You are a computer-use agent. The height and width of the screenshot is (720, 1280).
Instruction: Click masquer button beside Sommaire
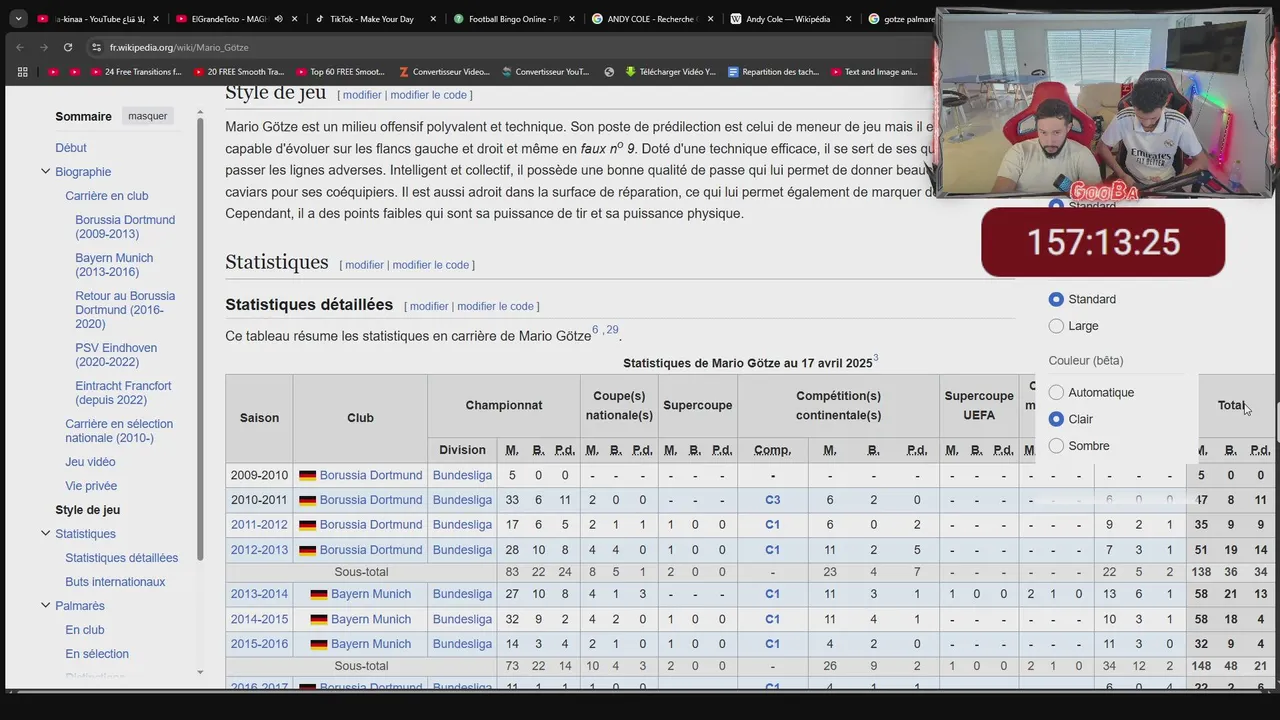click(148, 116)
